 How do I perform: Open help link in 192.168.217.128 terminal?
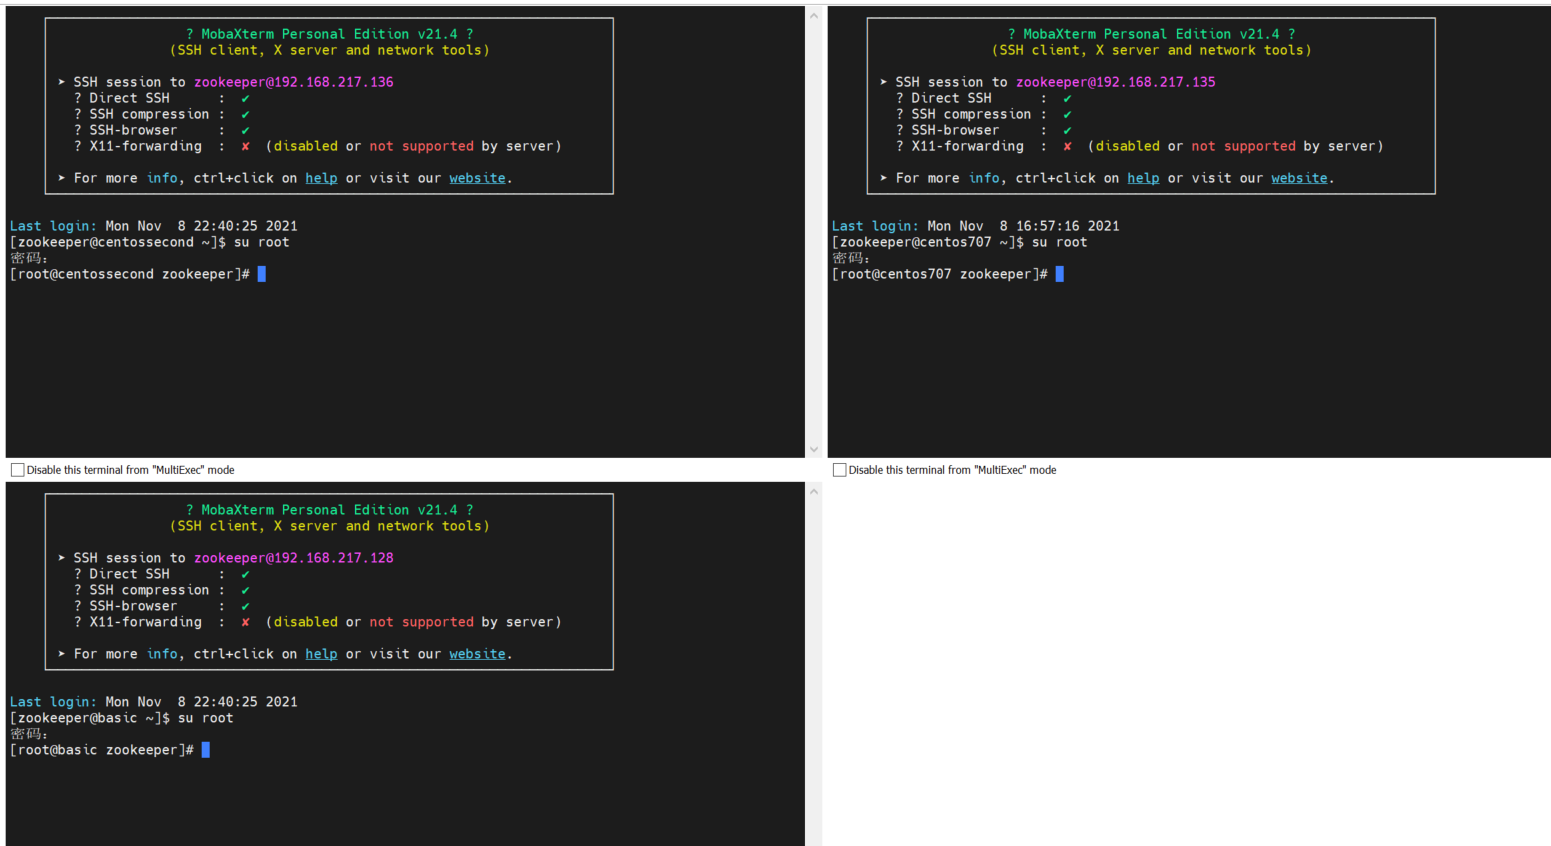pyautogui.click(x=321, y=654)
